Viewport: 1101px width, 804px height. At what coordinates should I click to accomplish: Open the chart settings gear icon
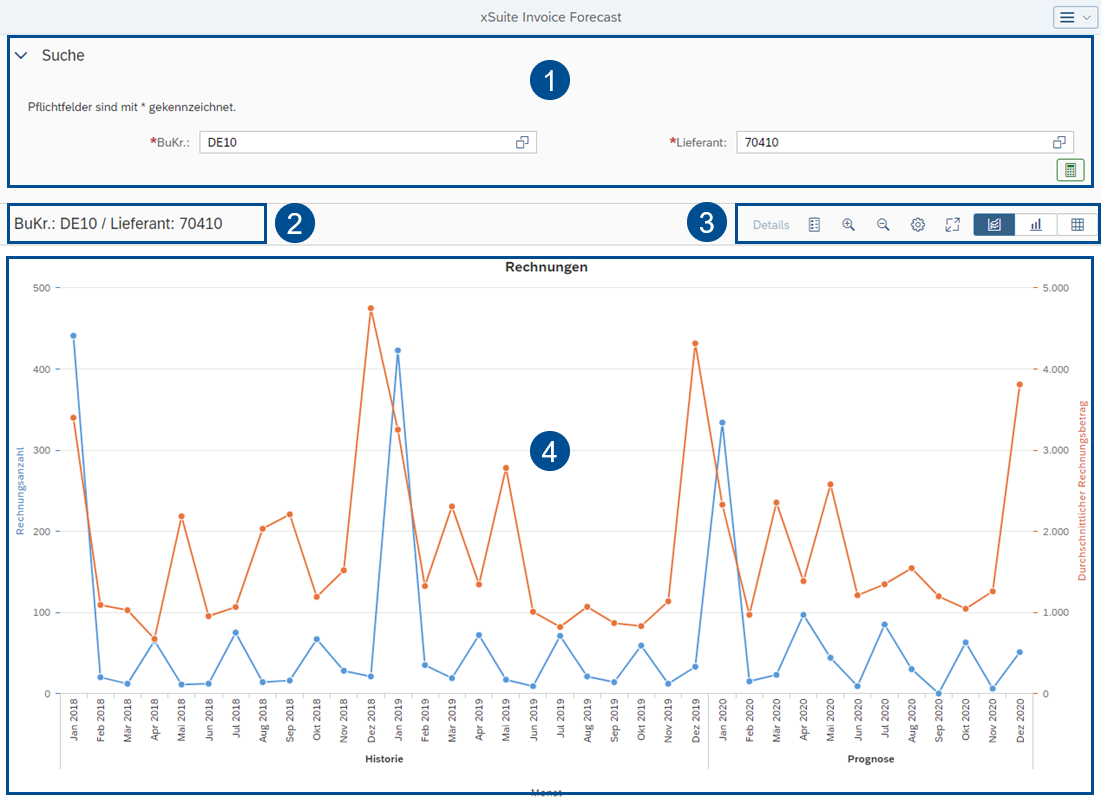point(917,224)
